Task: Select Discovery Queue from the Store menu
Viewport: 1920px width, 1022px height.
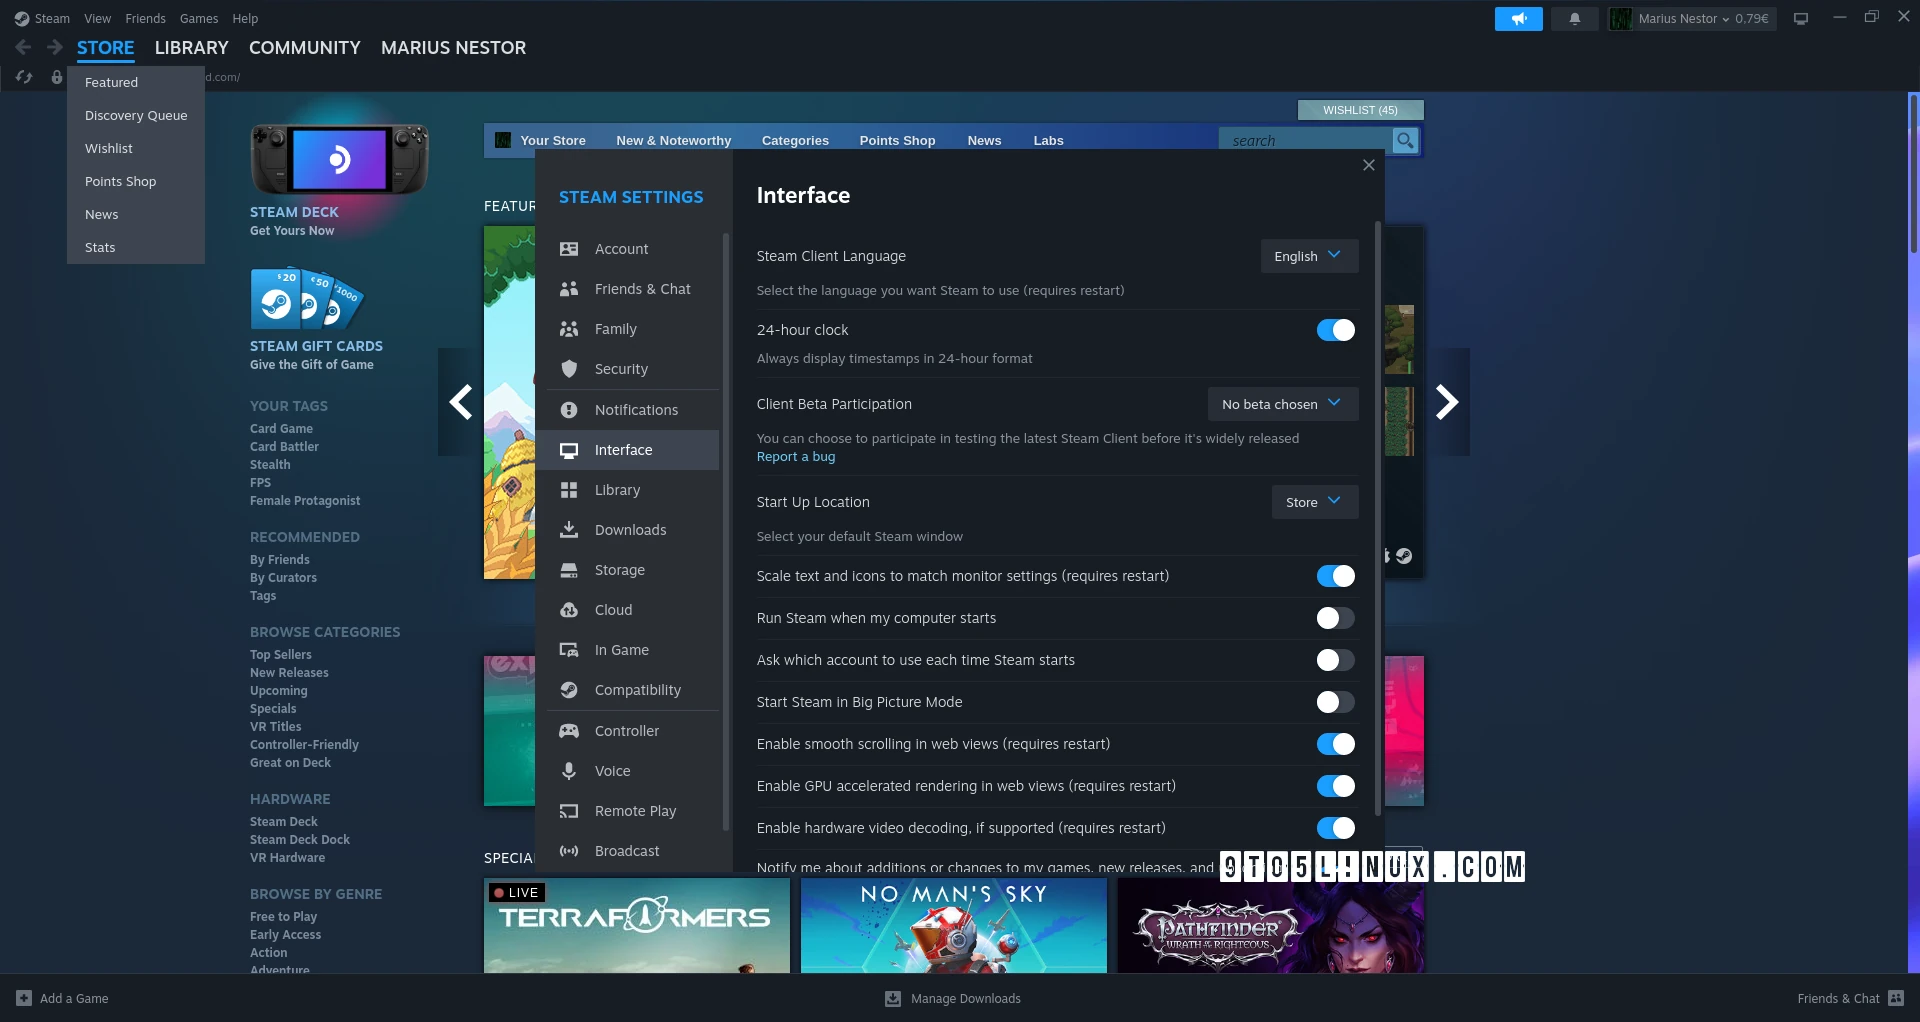Action: [135, 115]
